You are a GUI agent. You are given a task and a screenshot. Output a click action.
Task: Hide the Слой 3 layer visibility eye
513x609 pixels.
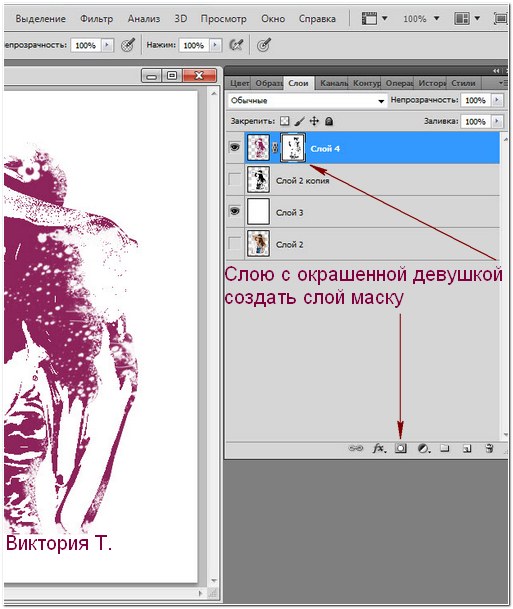235,211
